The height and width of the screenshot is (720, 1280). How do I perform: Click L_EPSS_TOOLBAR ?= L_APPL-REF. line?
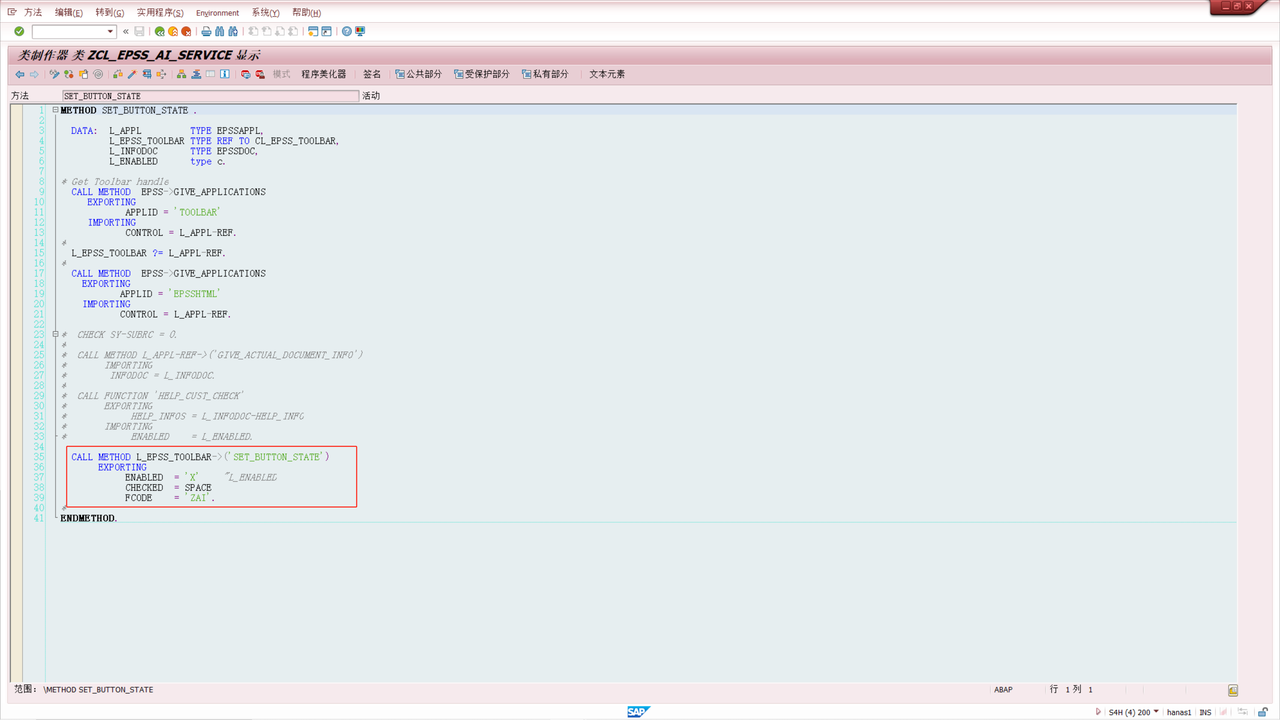coord(149,253)
